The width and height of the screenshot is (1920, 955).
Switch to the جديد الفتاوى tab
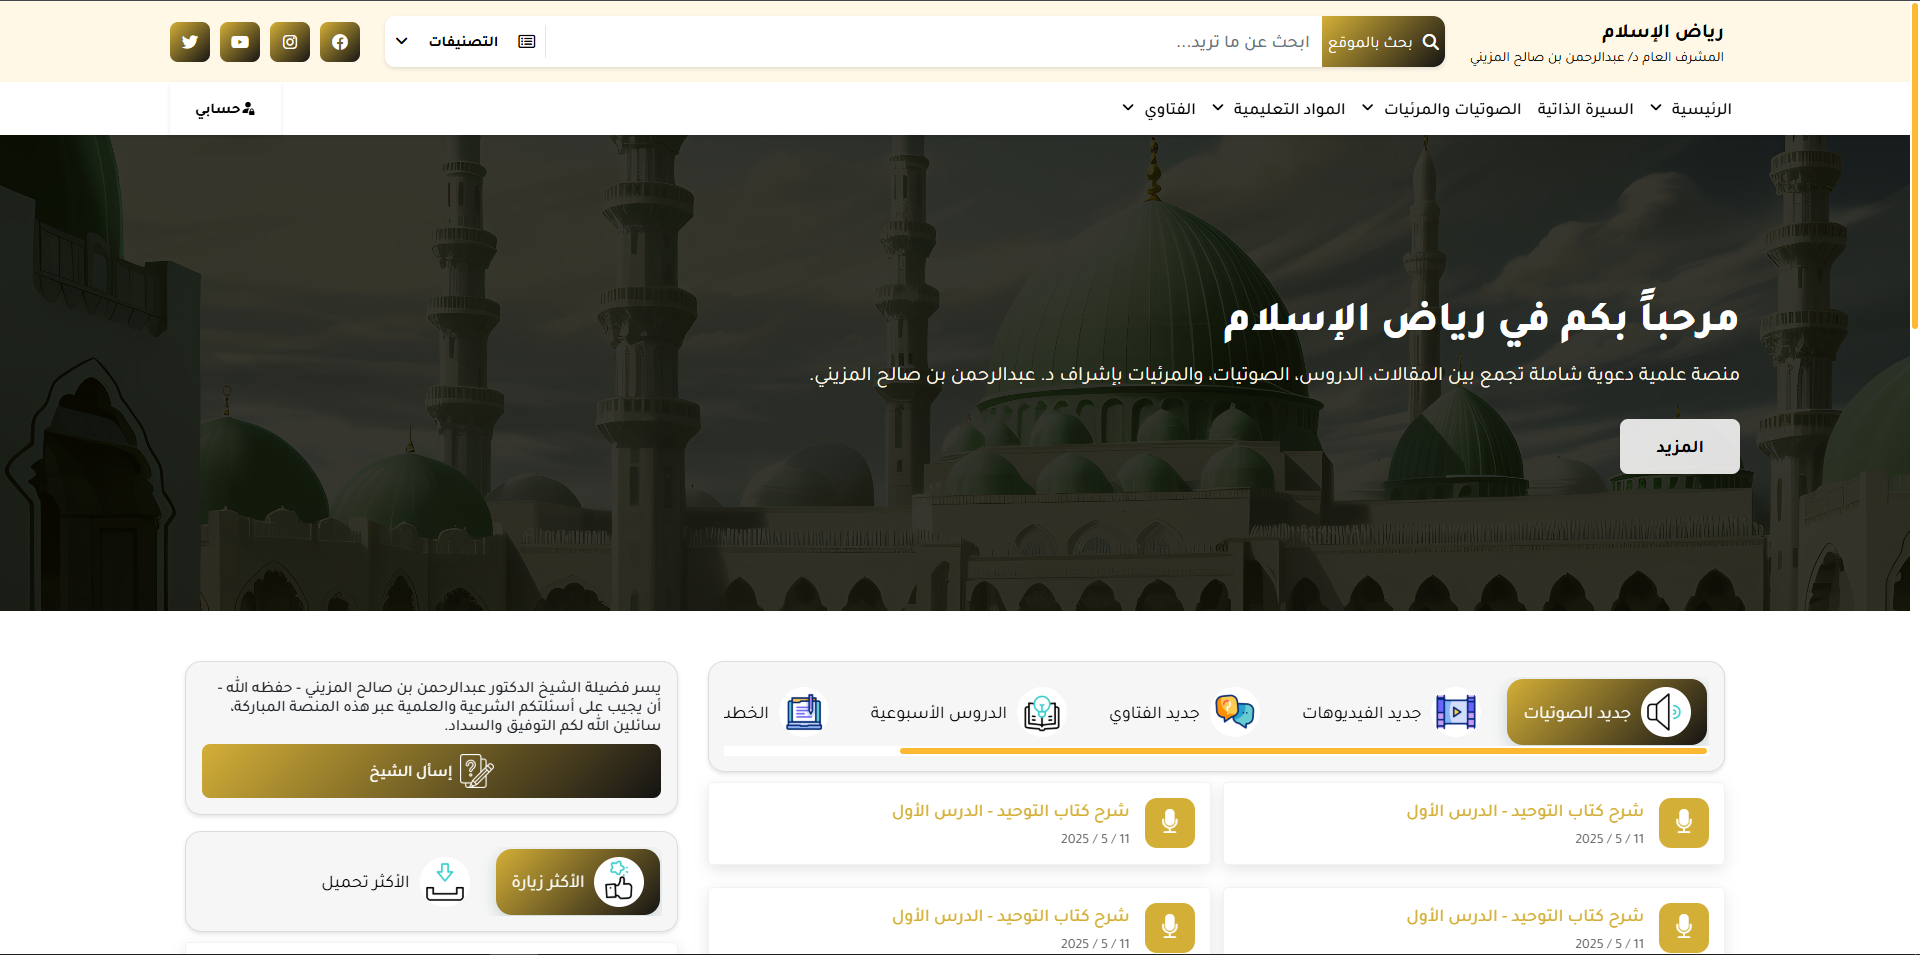pyautogui.click(x=1182, y=712)
